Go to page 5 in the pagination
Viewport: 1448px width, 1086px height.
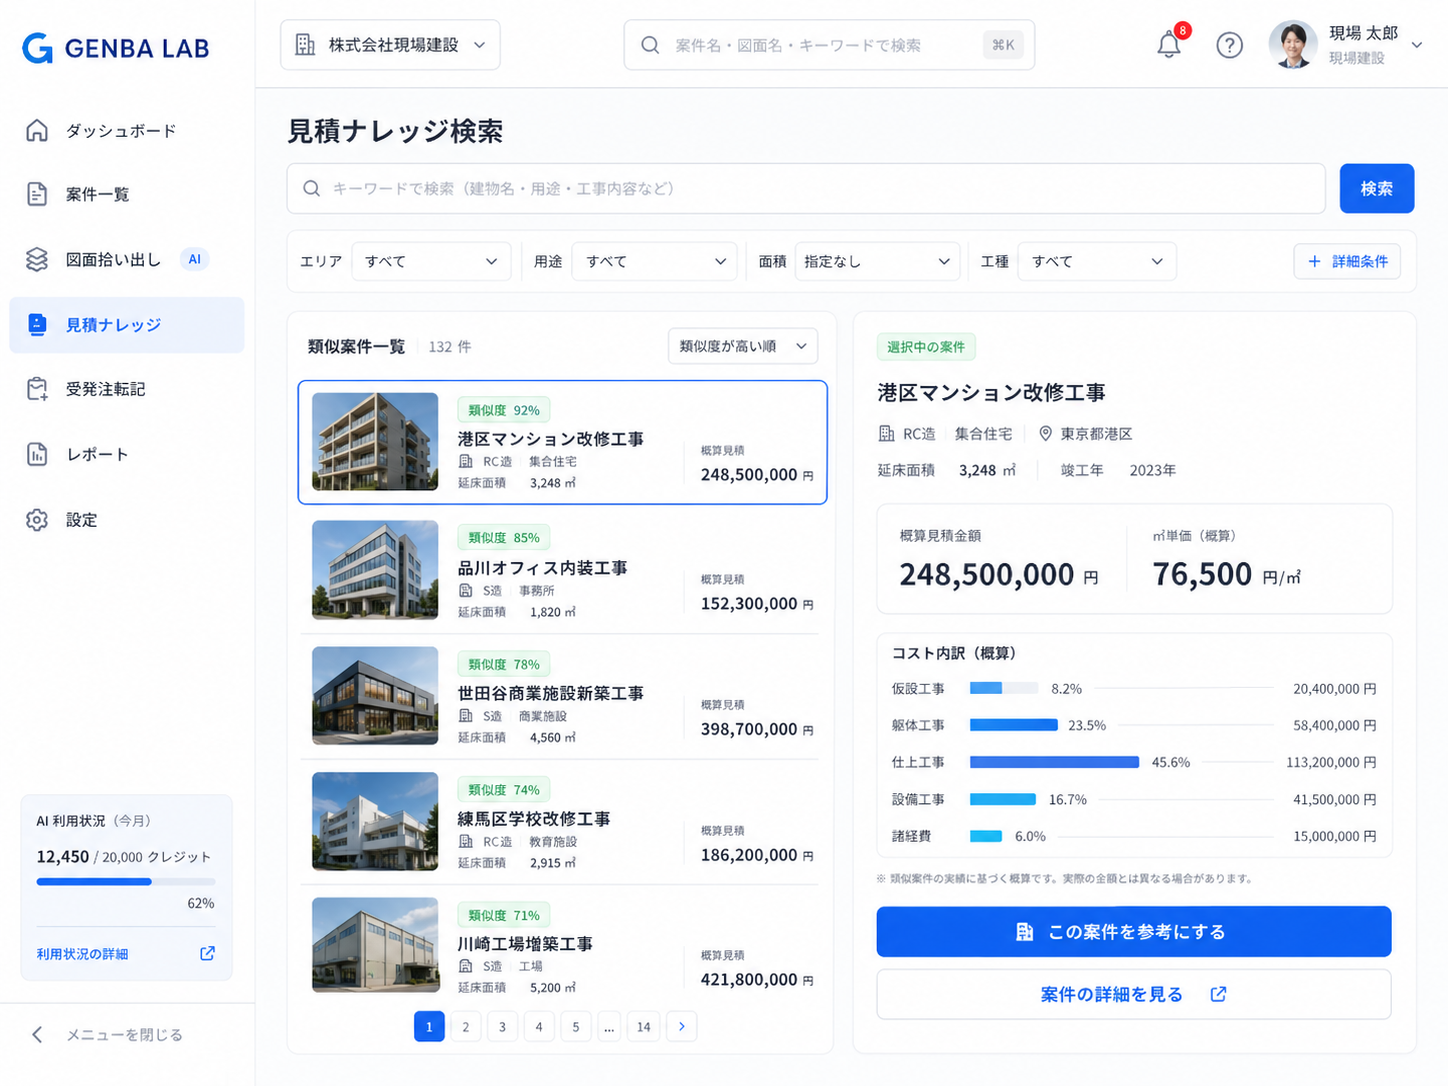click(x=575, y=1026)
